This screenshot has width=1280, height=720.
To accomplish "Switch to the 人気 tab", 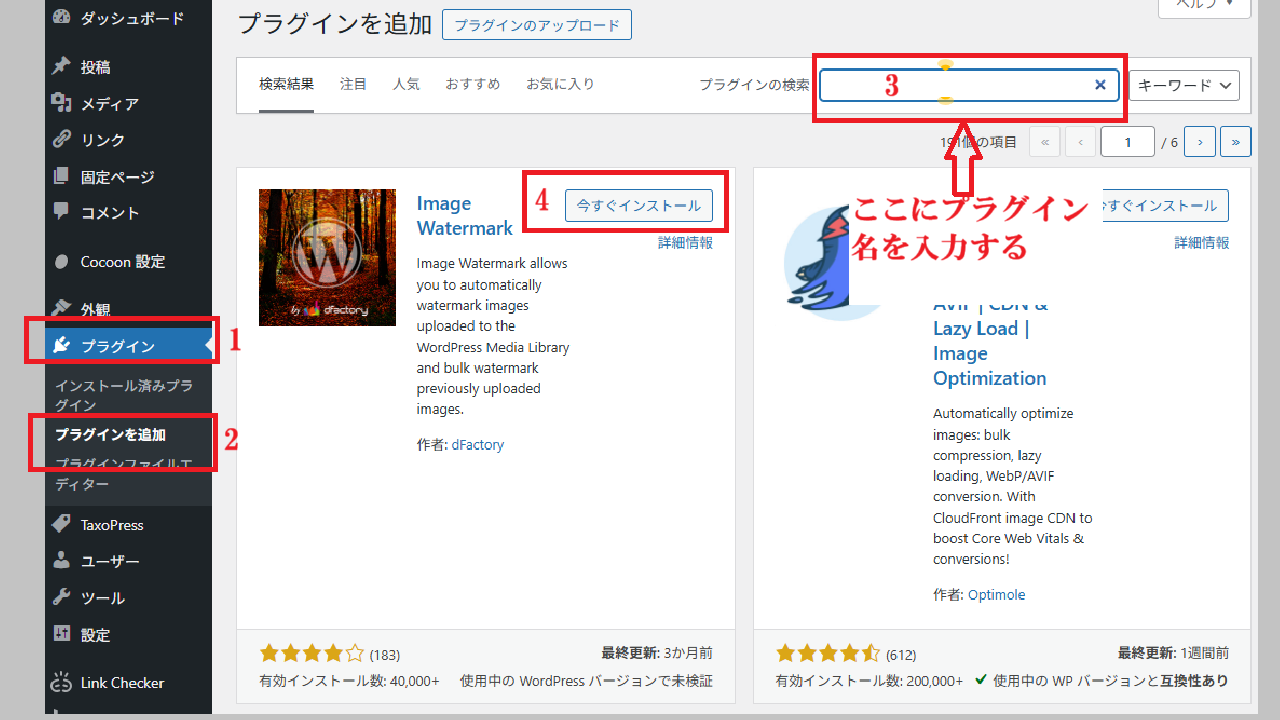I will tap(406, 84).
